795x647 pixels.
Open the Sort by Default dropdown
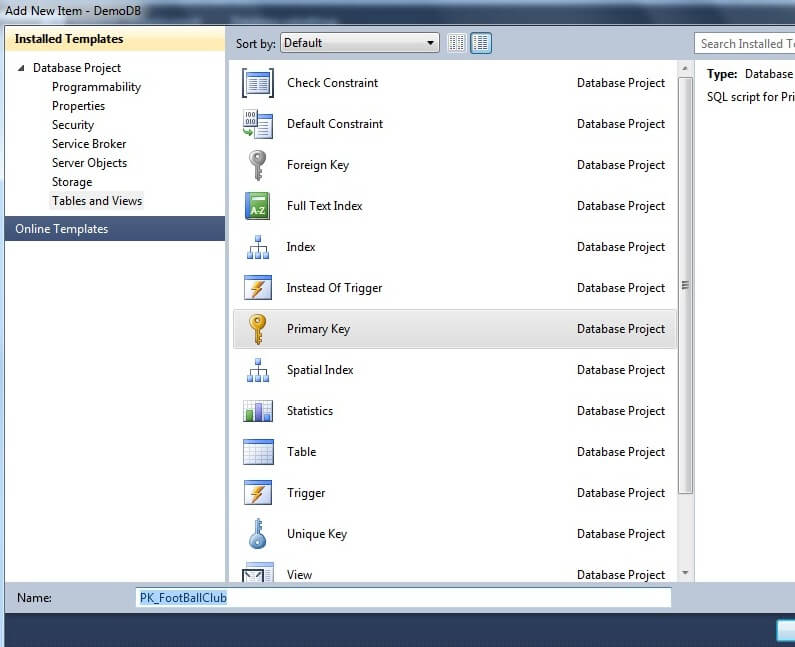pos(360,43)
